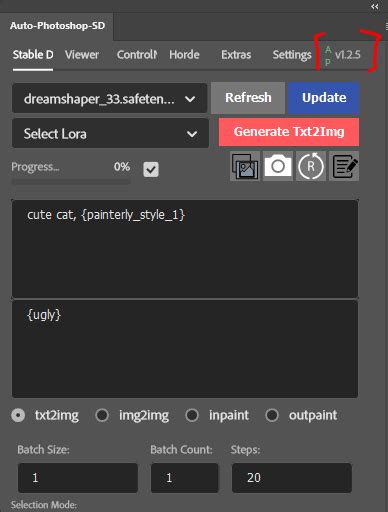Toggle the checkbox next to Progress
The image size is (388, 512).
(x=151, y=169)
